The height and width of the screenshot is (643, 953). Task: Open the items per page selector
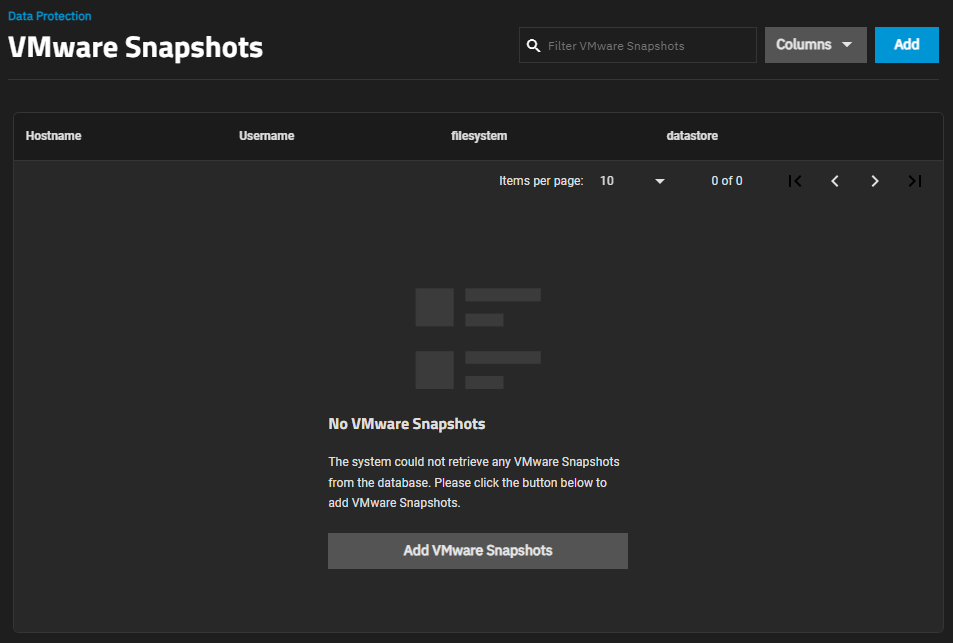[631, 181]
